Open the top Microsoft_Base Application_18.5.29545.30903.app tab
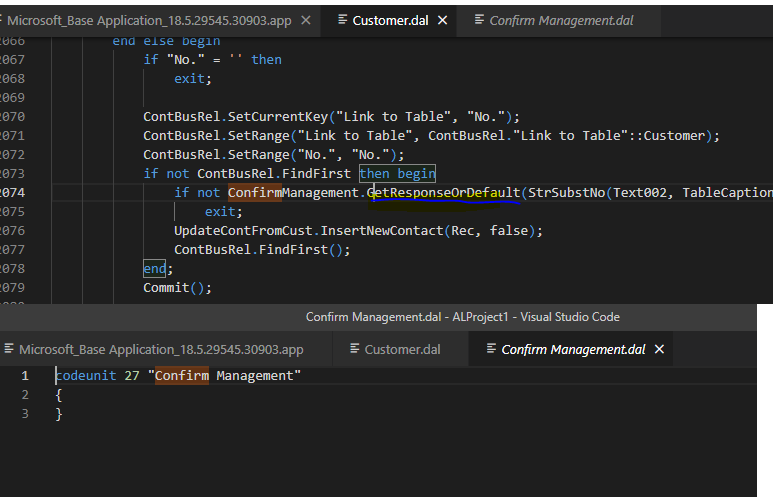 coord(149,20)
